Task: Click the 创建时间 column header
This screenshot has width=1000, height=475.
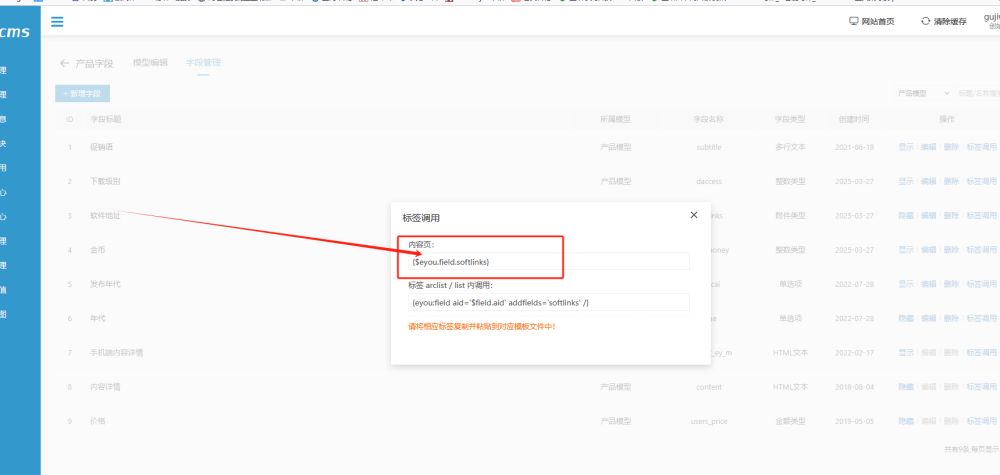Action: click(854, 119)
